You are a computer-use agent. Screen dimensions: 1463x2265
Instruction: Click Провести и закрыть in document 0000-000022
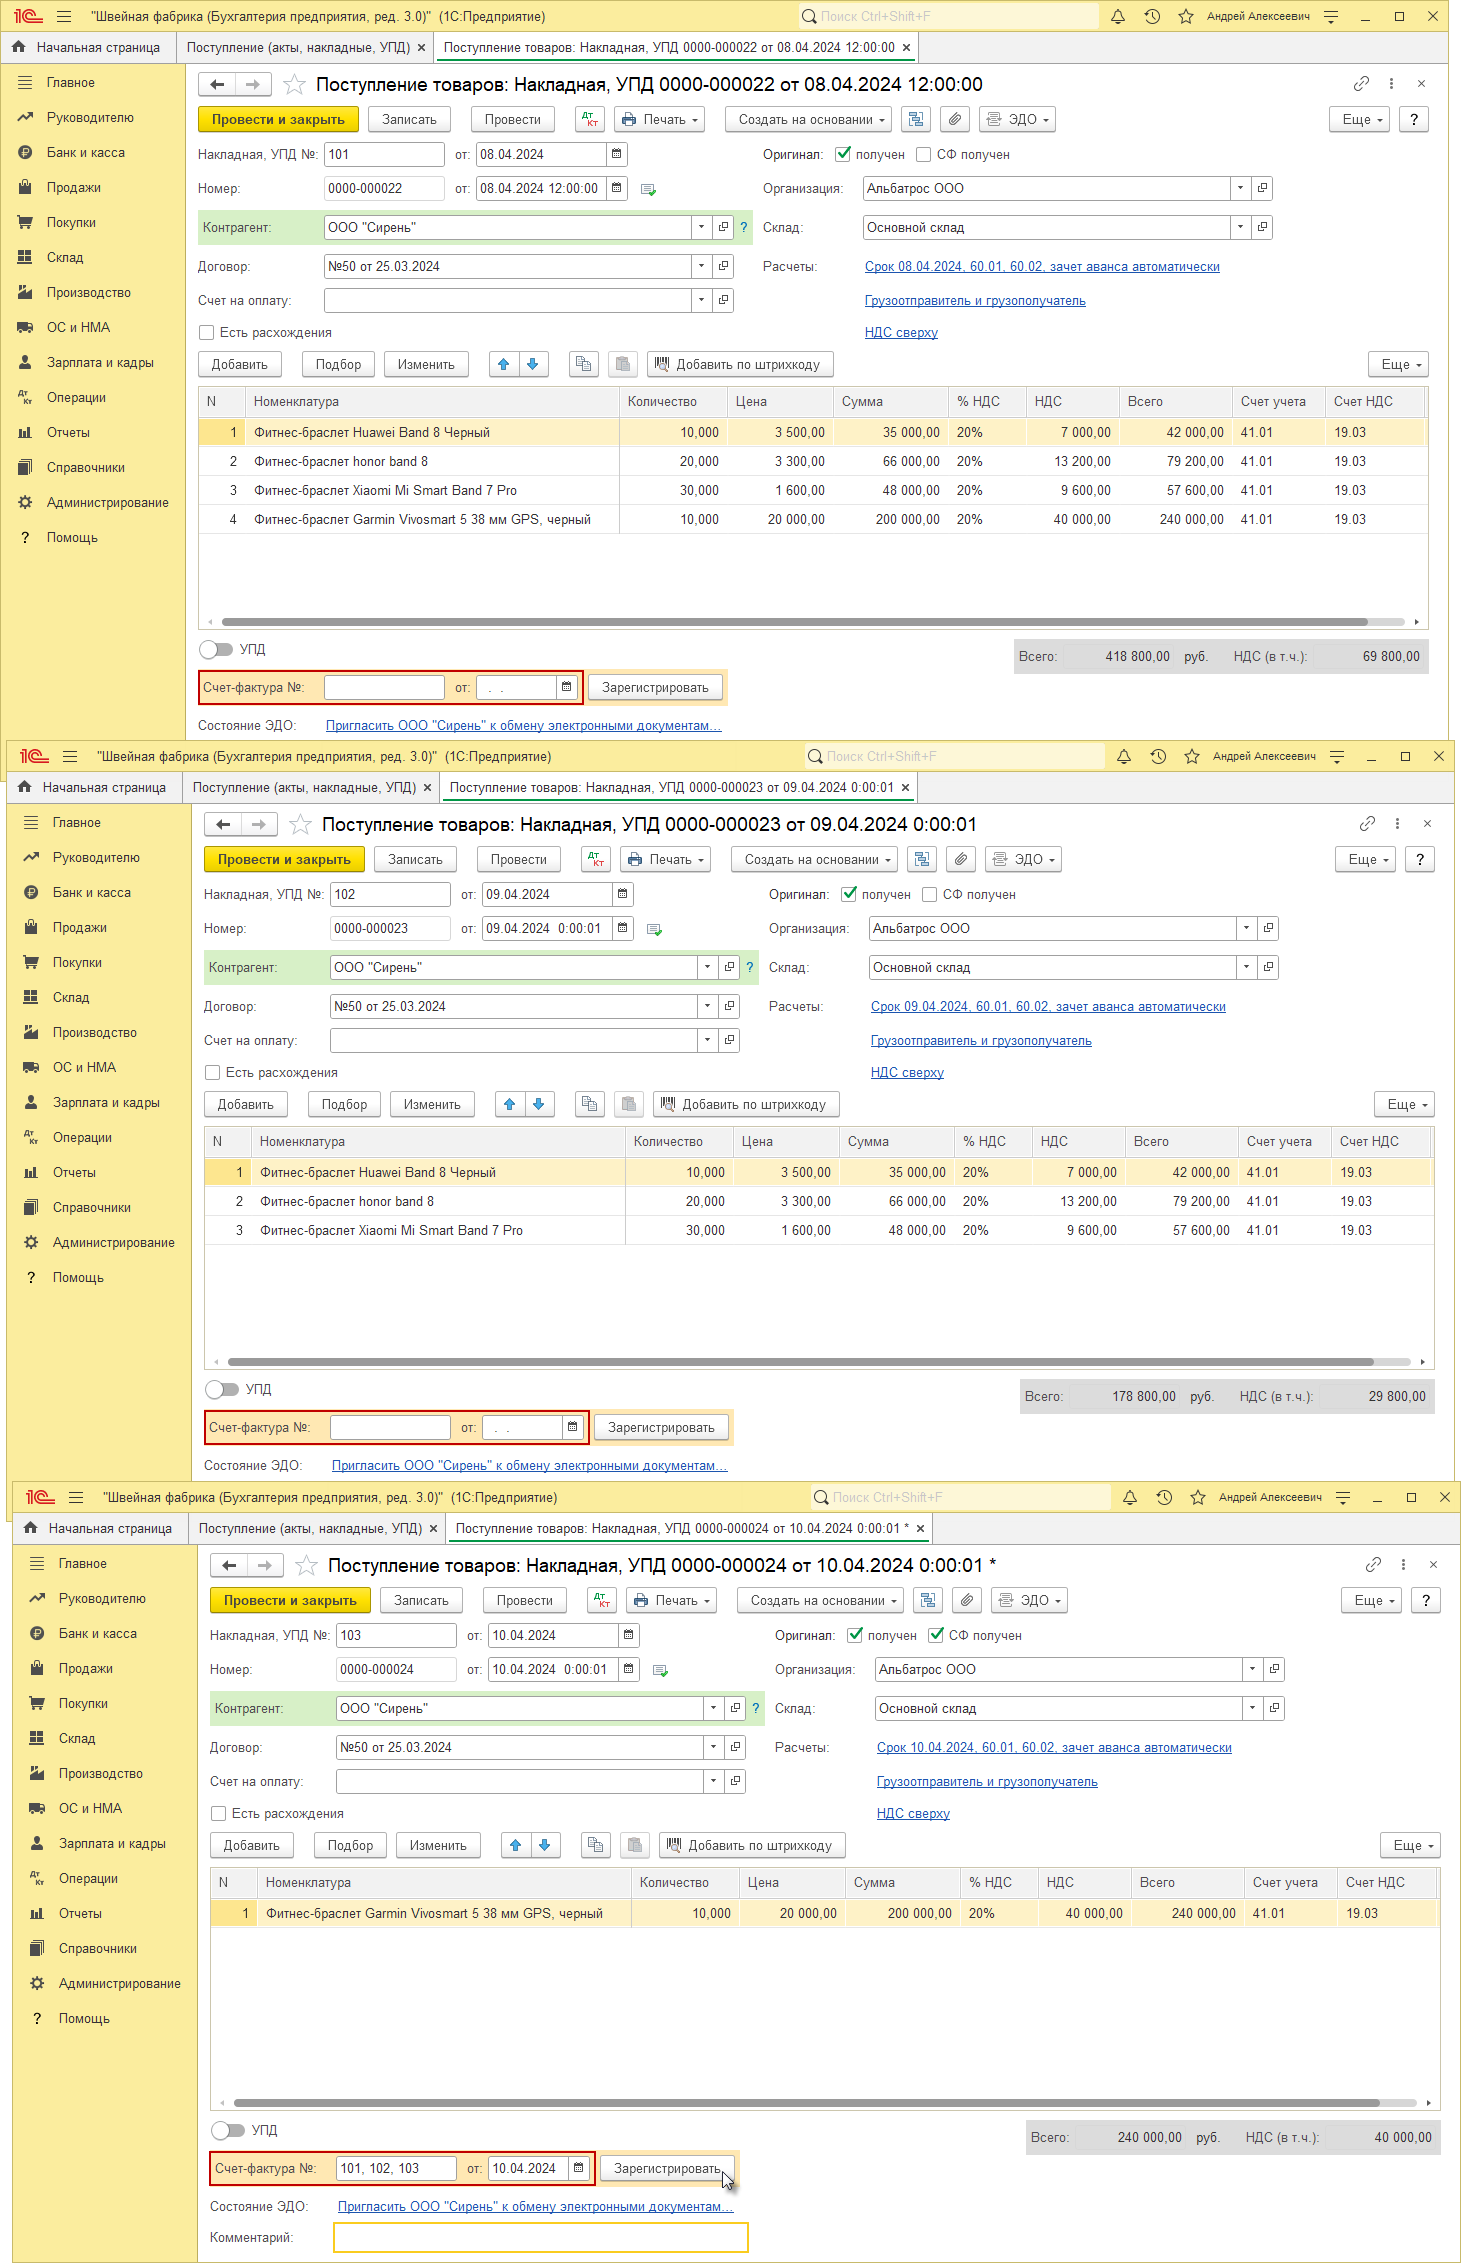[278, 119]
